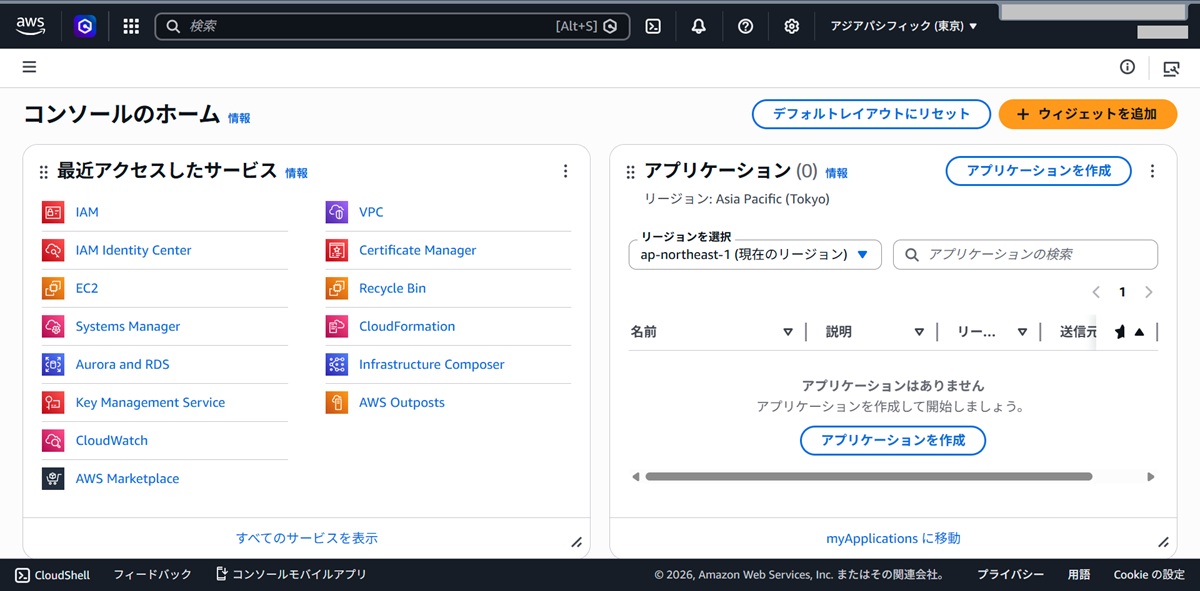Image resolution: width=1200 pixels, height=591 pixels.
Task: Open settings gear in the top bar
Action: coord(791,27)
